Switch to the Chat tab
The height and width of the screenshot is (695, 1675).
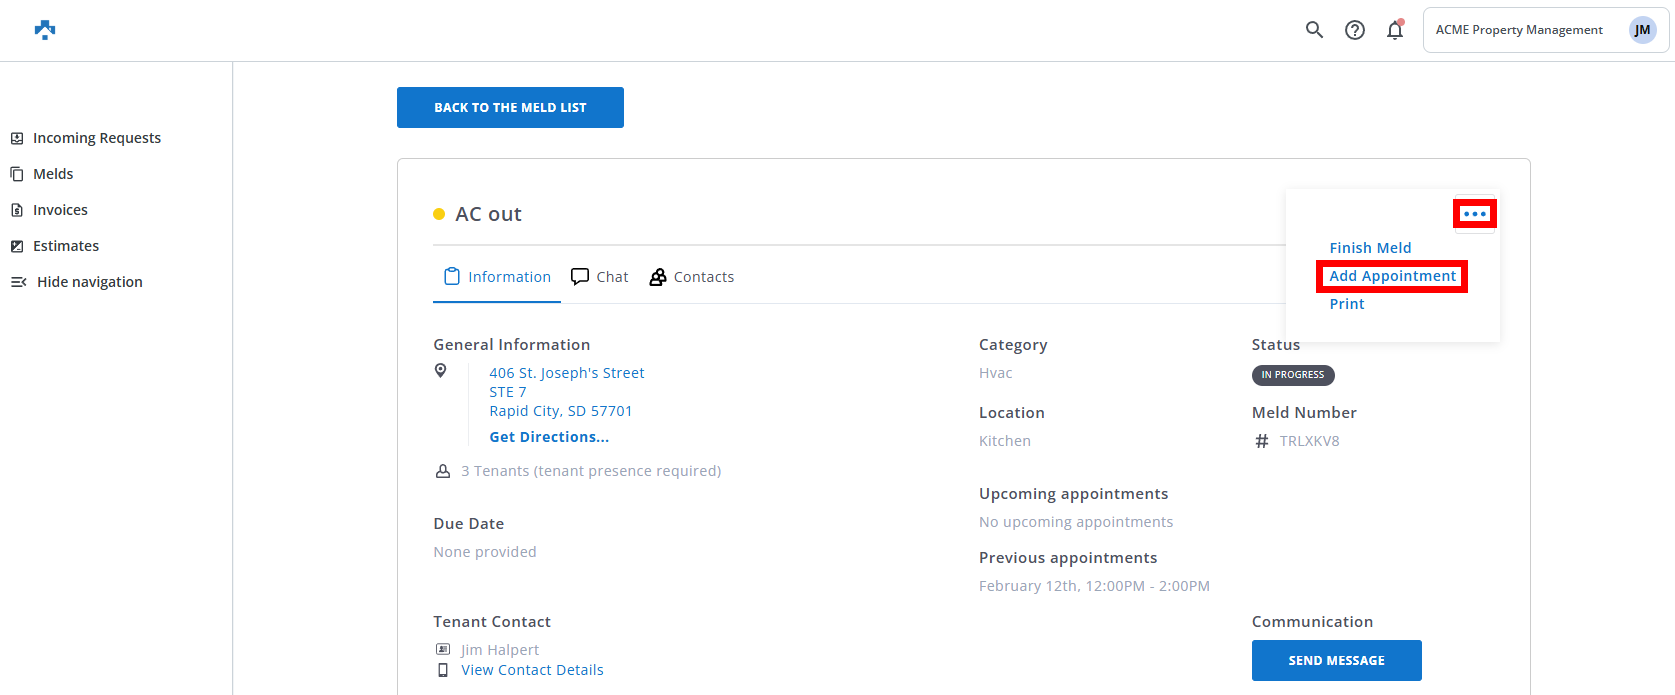600,277
